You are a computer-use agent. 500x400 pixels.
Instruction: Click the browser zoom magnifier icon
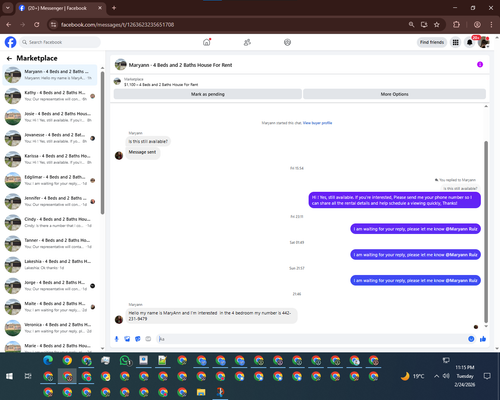(x=411, y=25)
